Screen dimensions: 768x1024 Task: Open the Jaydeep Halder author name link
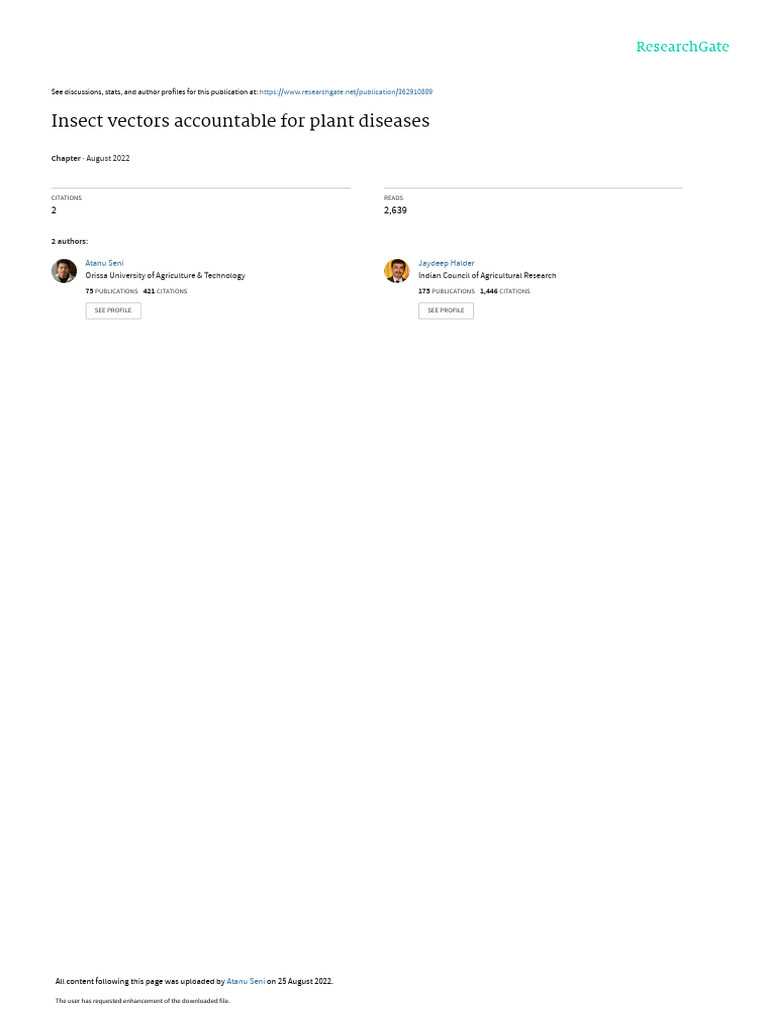click(446, 263)
